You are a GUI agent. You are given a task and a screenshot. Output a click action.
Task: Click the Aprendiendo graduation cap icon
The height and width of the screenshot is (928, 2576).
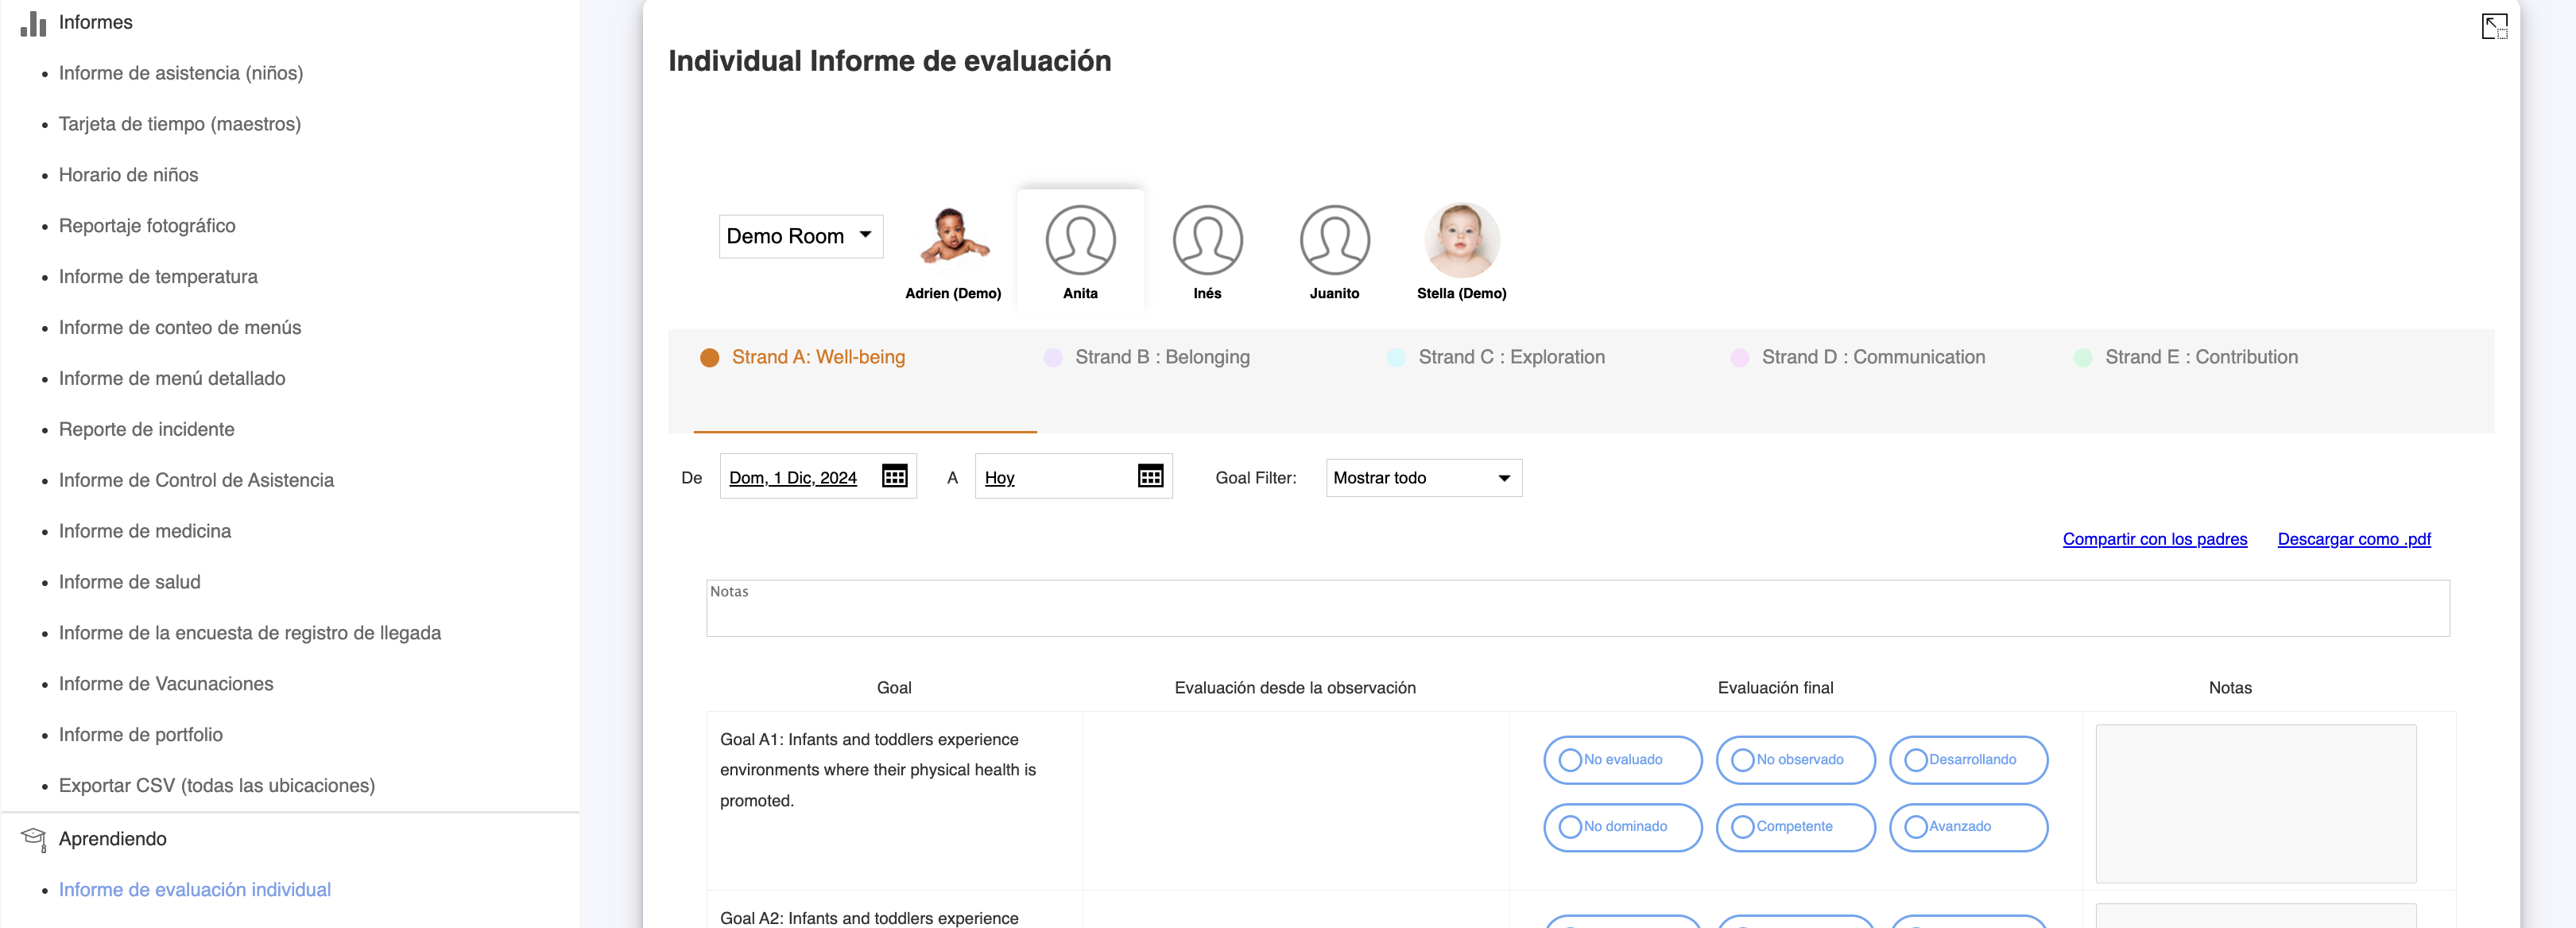tap(33, 838)
